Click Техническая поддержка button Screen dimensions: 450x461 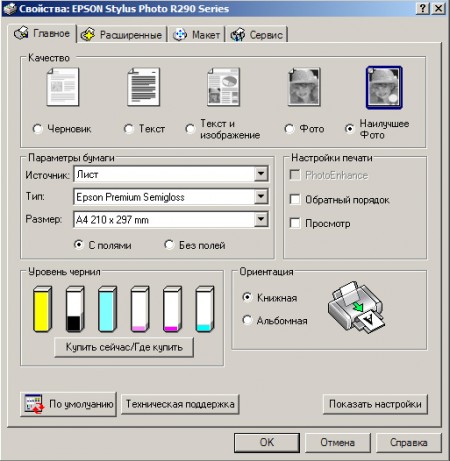[180, 404]
